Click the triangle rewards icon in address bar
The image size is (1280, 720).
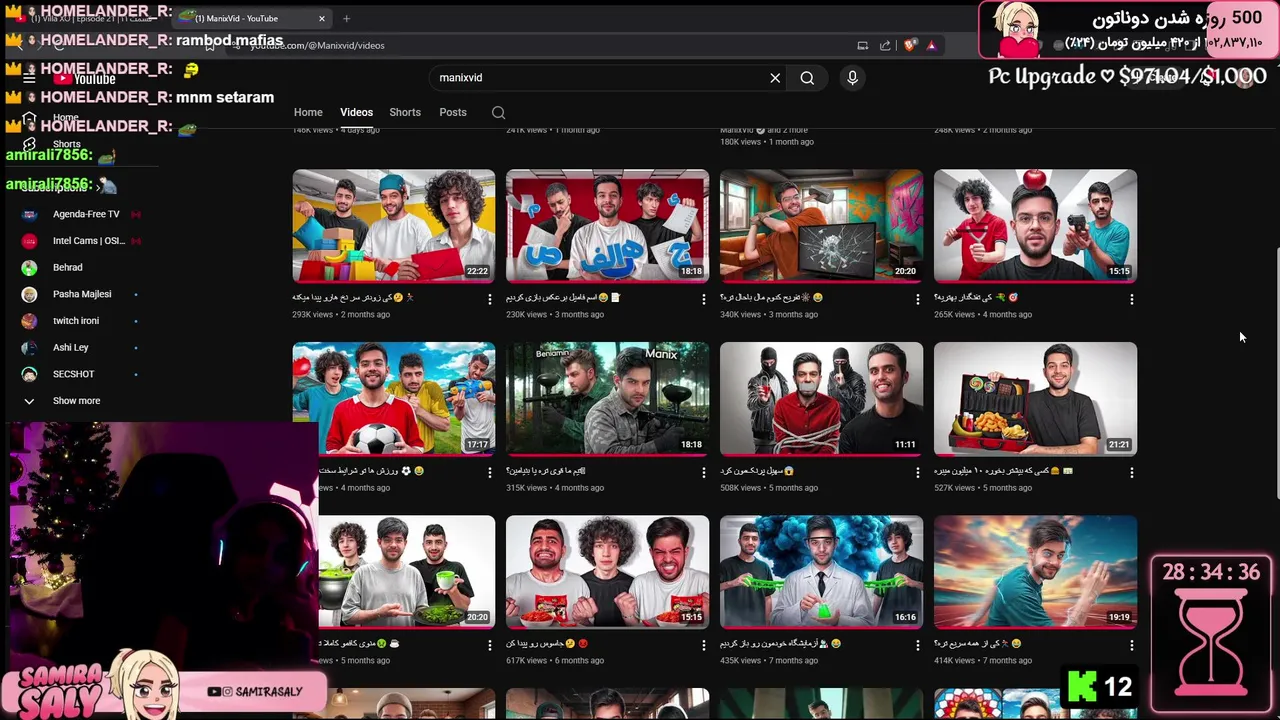(x=931, y=45)
